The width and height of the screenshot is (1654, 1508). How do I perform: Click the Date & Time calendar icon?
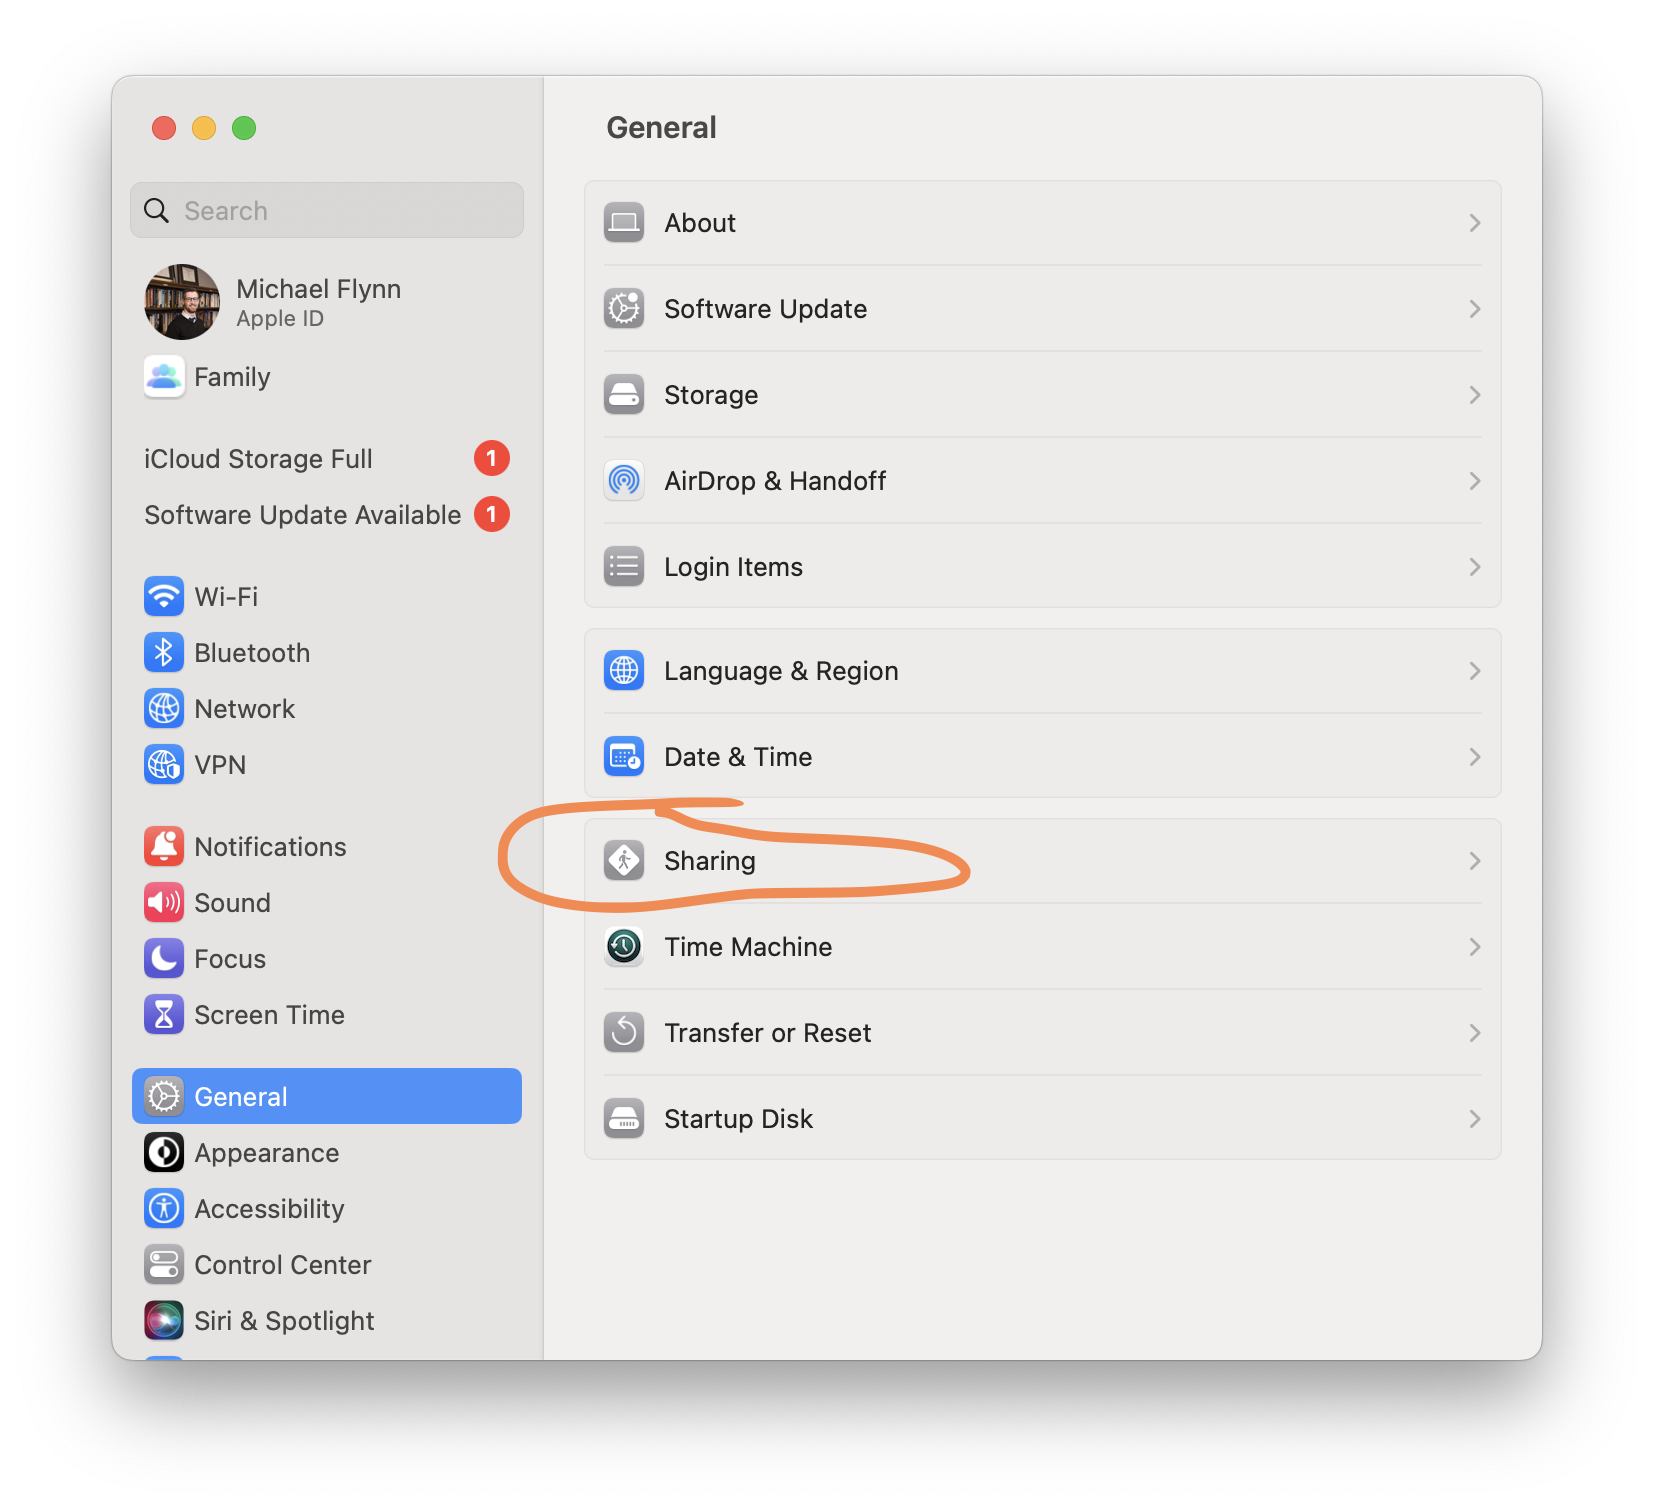pos(624,757)
